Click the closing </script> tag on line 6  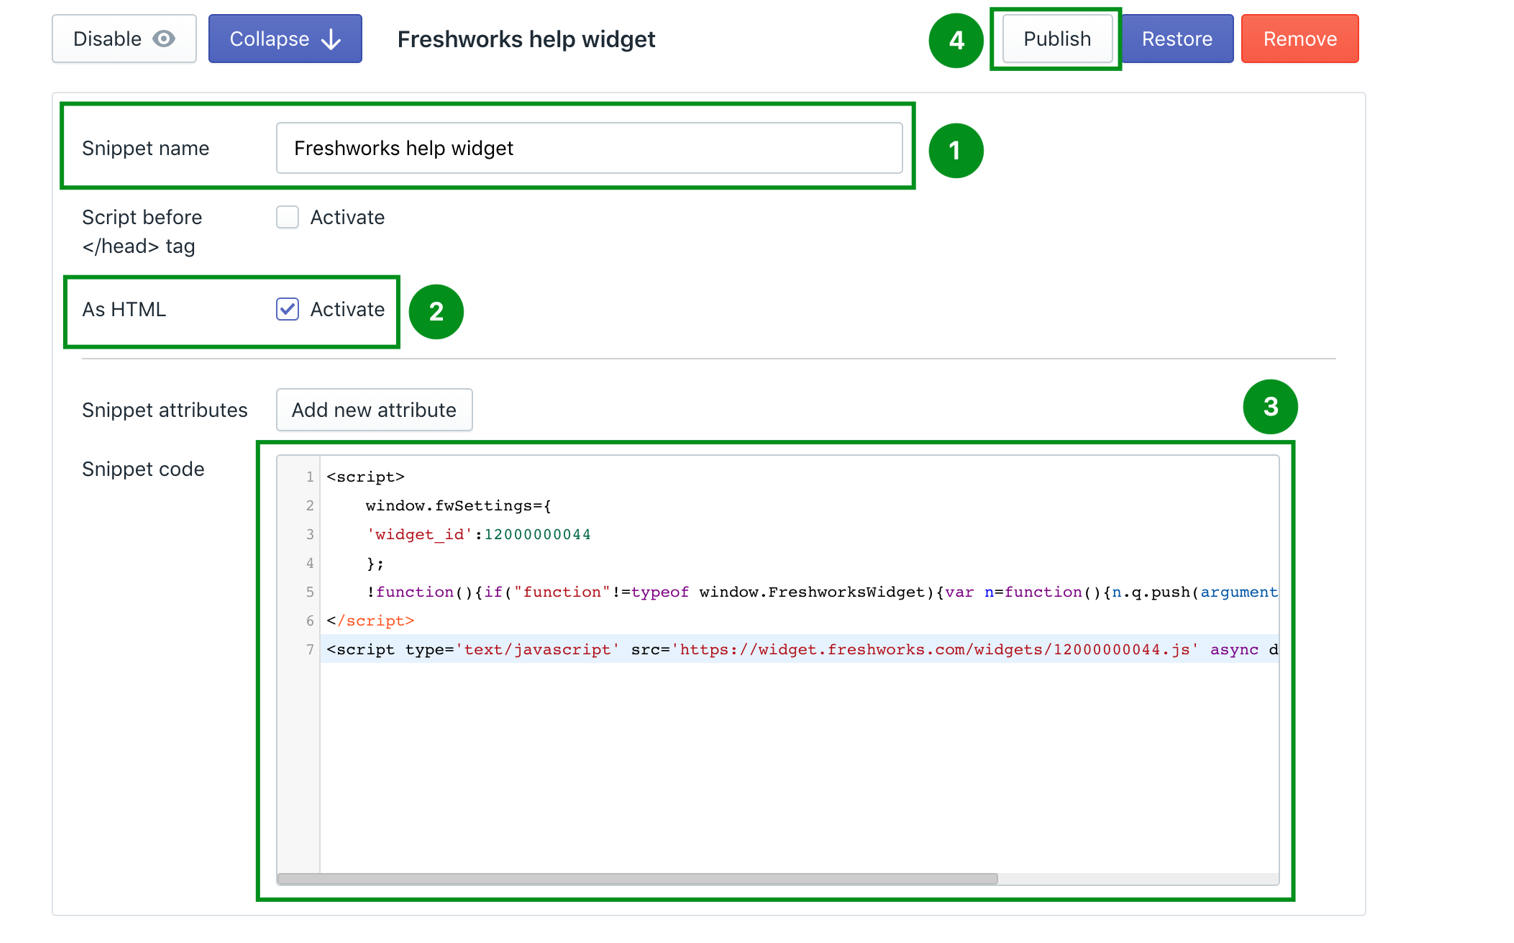tap(370, 621)
